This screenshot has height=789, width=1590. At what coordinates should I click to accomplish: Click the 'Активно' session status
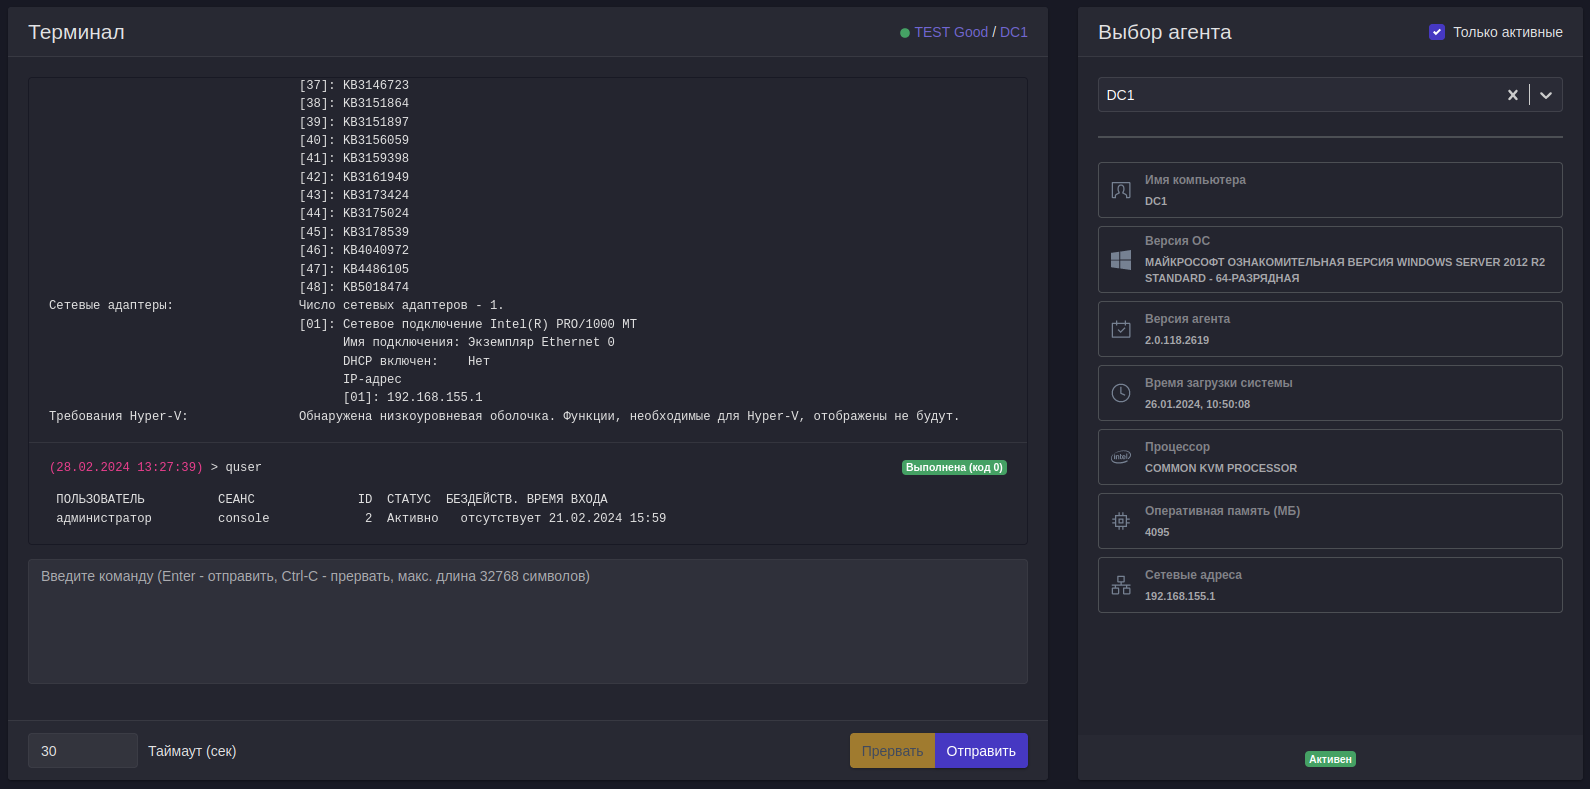pos(413,518)
